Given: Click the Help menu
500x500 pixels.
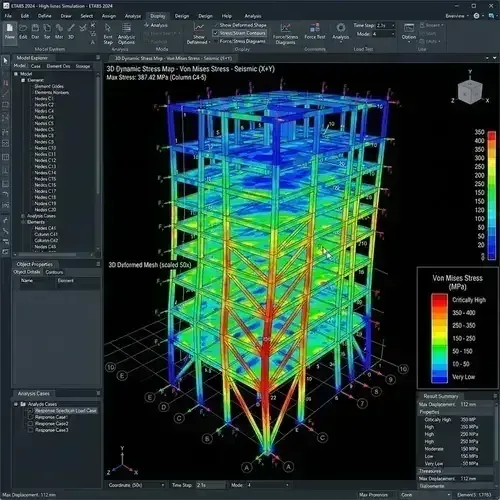Looking at the screenshot, I should [x=227, y=16].
